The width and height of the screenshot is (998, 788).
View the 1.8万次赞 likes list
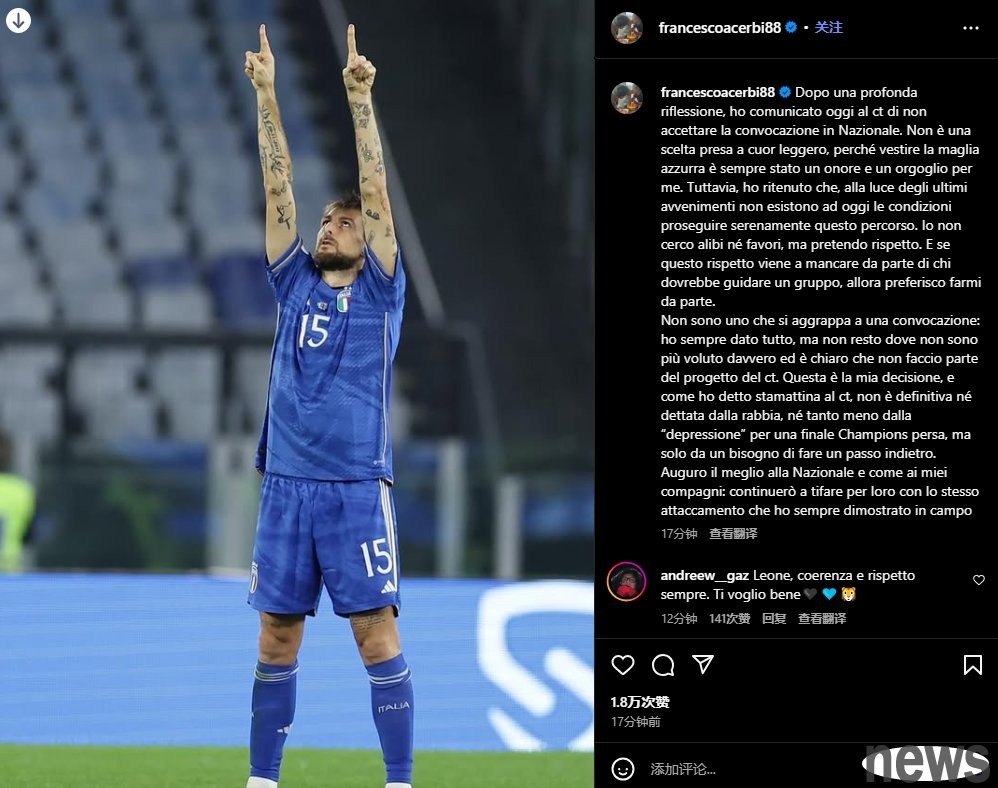[640, 702]
